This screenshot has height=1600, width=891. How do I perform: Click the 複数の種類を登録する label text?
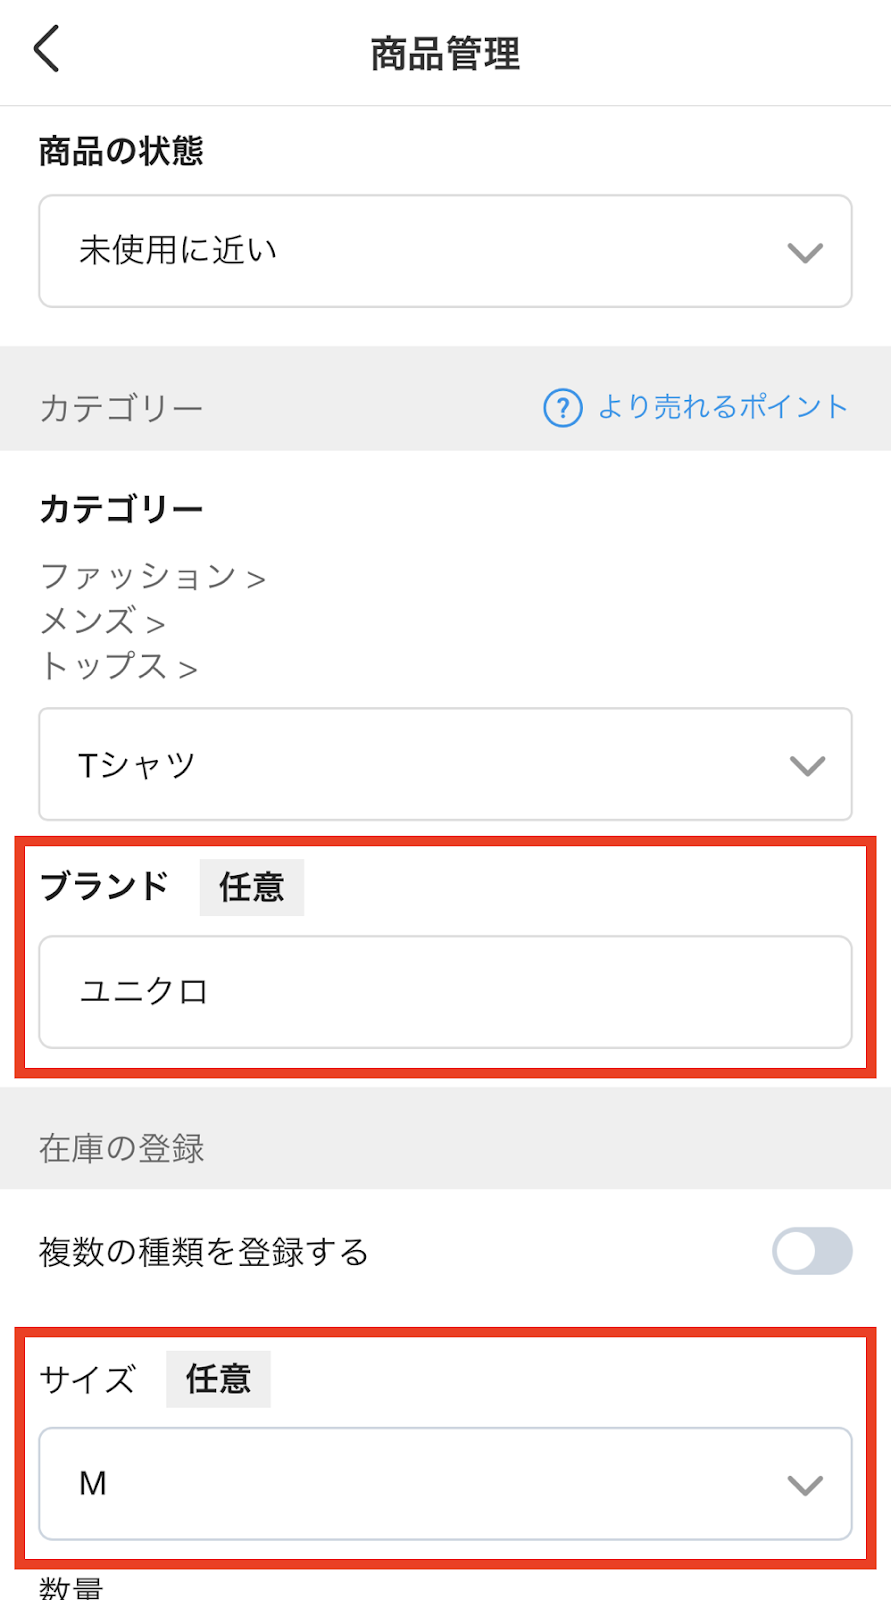[204, 1252]
